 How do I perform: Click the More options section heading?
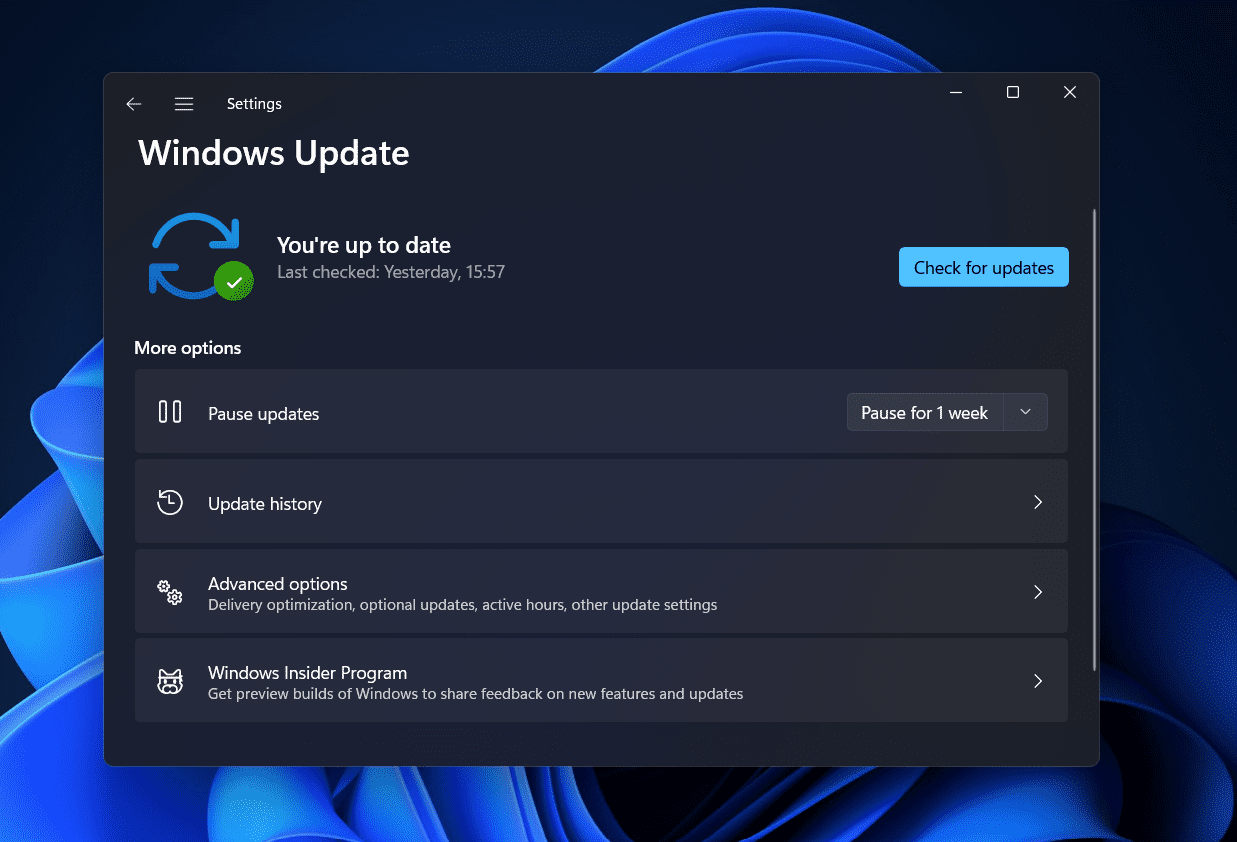(x=188, y=347)
